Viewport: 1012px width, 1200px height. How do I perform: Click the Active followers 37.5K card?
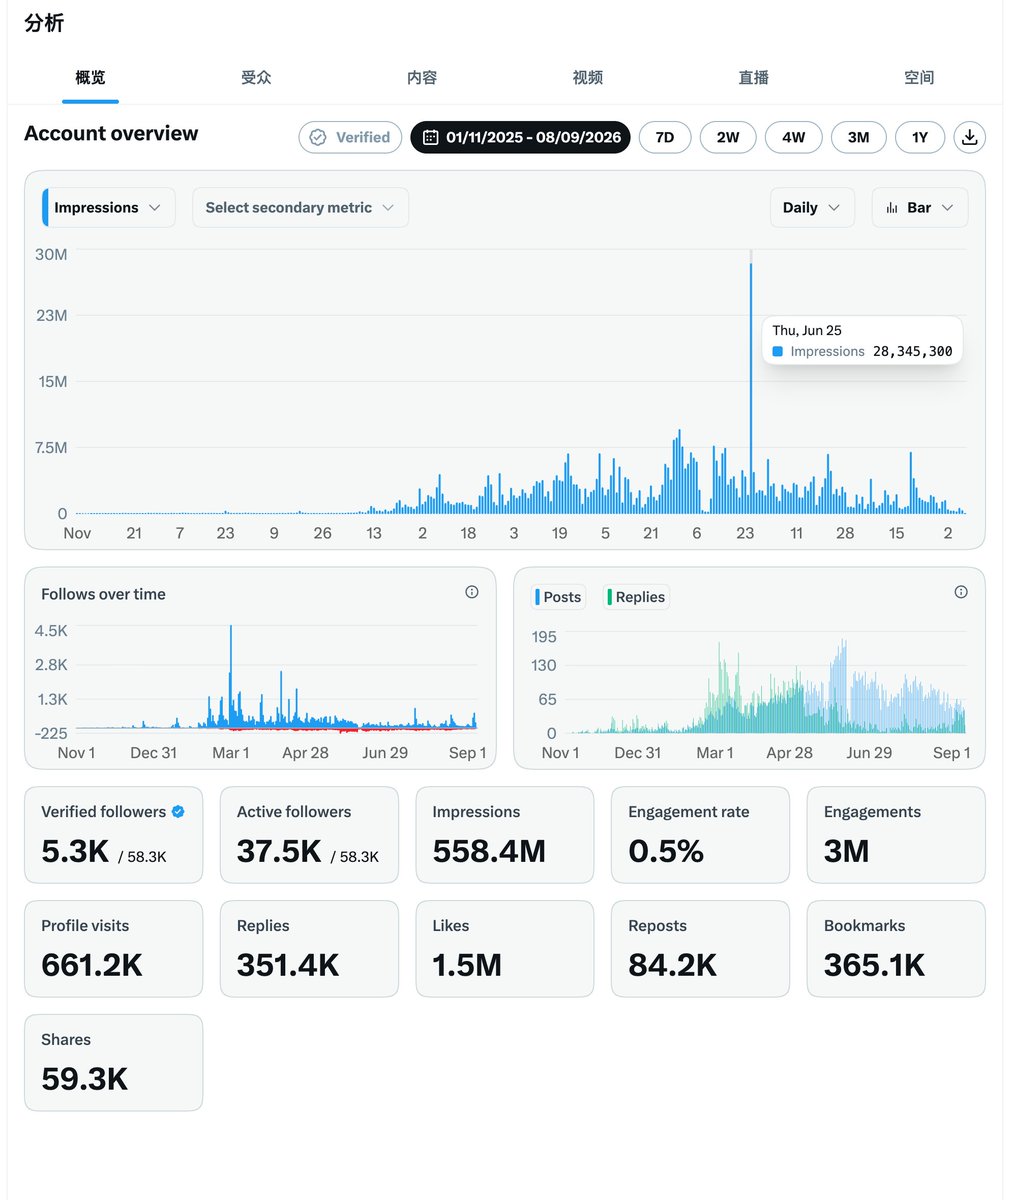[x=309, y=835]
